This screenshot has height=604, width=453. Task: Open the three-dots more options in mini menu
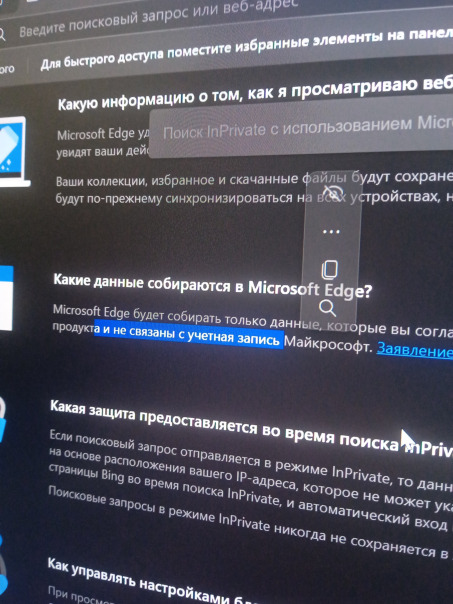(x=331, y=232)
